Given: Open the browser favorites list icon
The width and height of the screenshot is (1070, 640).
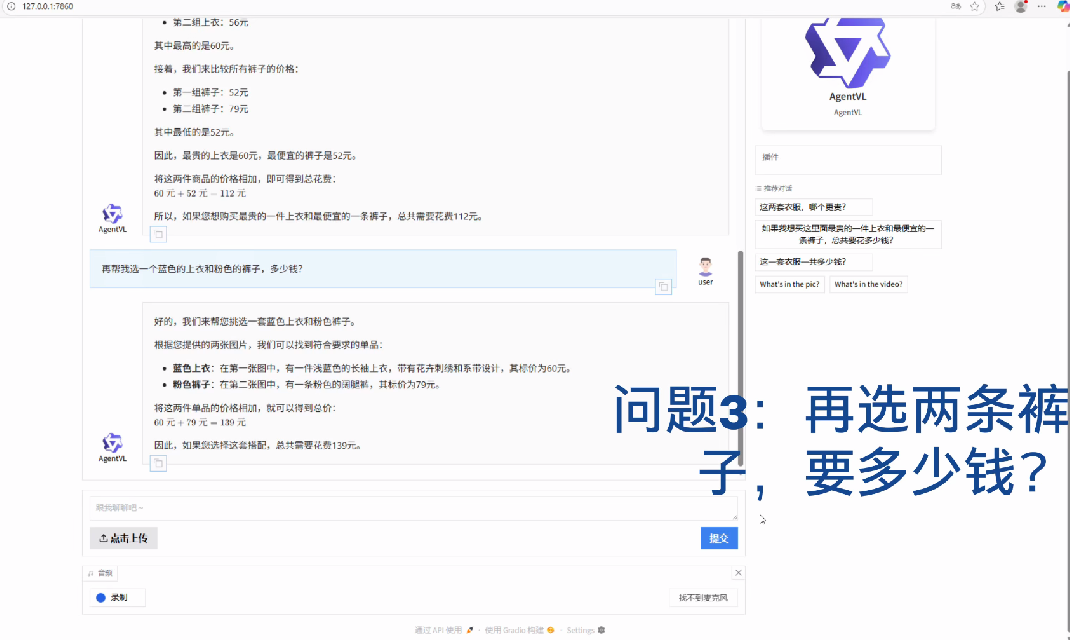Looking at the screenshot, I should 998,6.
